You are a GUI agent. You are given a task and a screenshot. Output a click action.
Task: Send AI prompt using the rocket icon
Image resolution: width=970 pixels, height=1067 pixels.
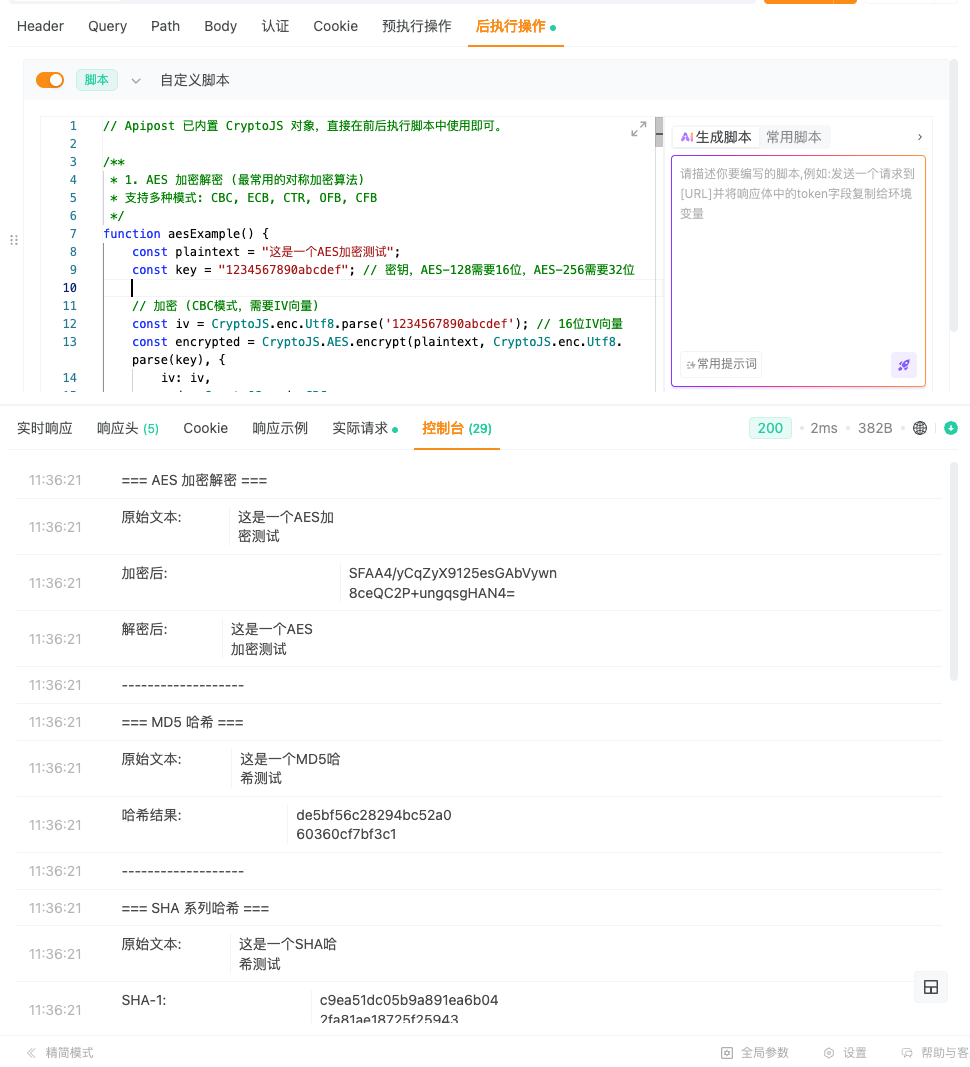pyautogui.click(x=903, y=365)
